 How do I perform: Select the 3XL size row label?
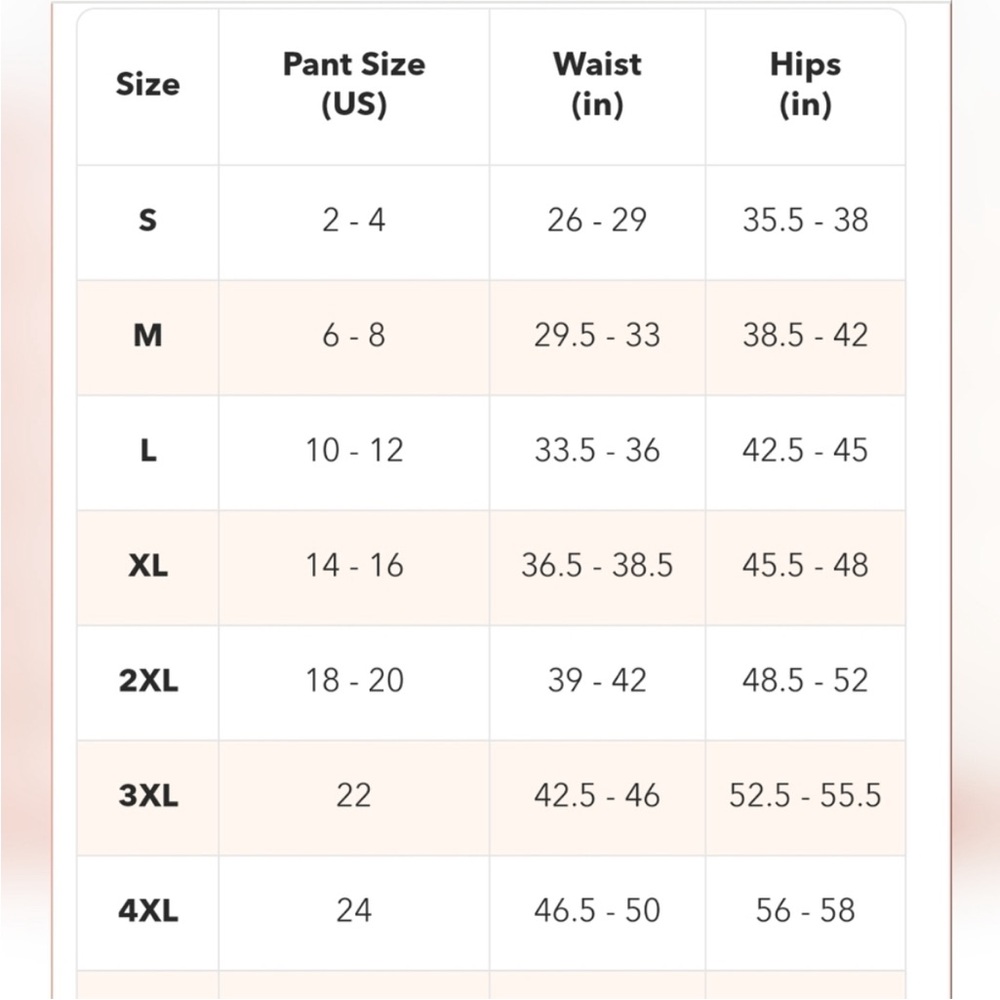147,795
